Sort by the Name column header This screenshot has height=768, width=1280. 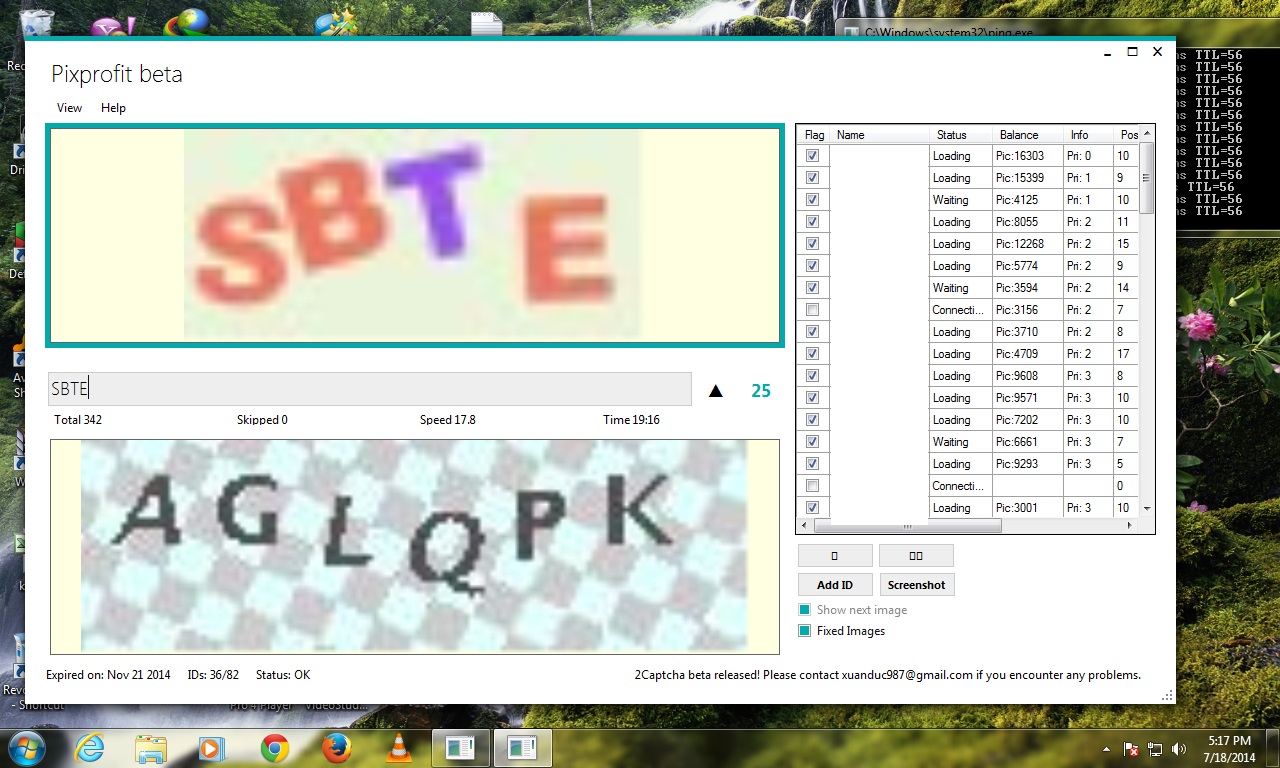point(880,135)
